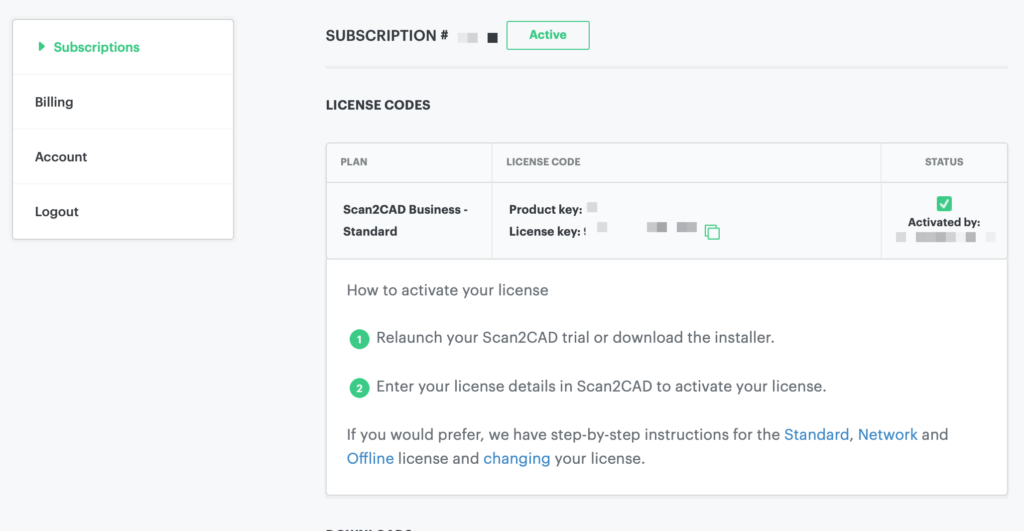The height and width of the screenshot is (531, 1024).
Task: Click the LICENSE CODE column header
Action: pyautogui.click(x=543, y=162)
